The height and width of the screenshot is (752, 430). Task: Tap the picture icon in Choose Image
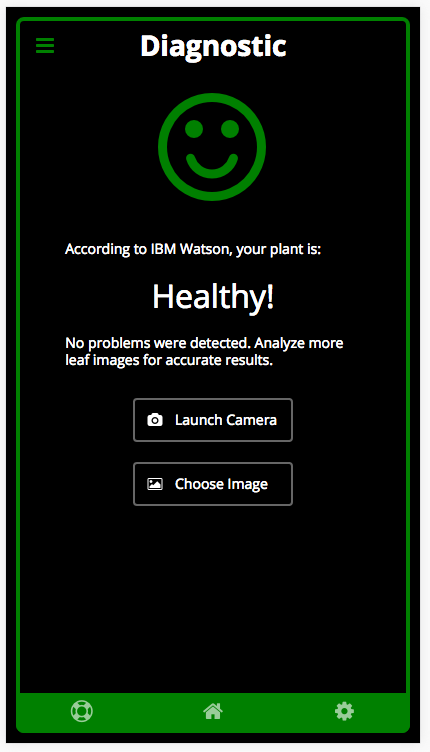[155, 484]
